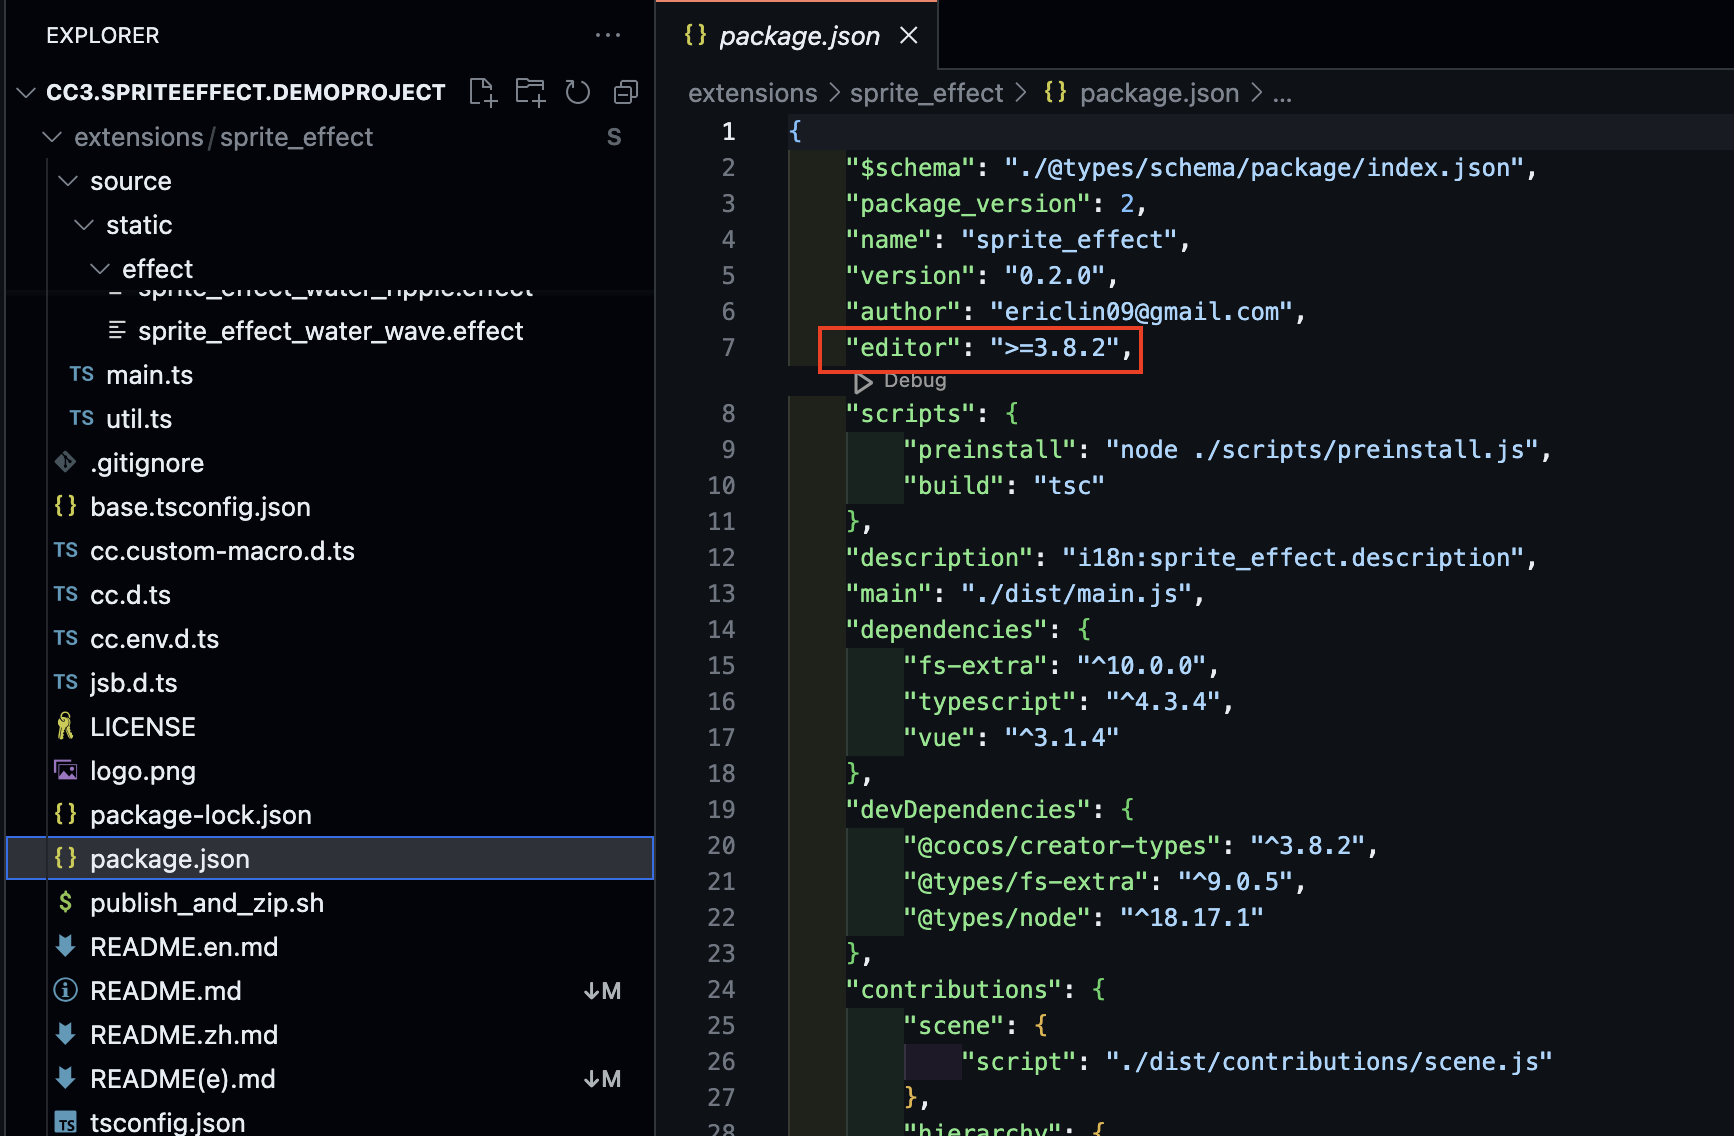Open cc.d.ts declaration file
Viewport: 1734px width, 1136px height.
click(x=330, y=595)
